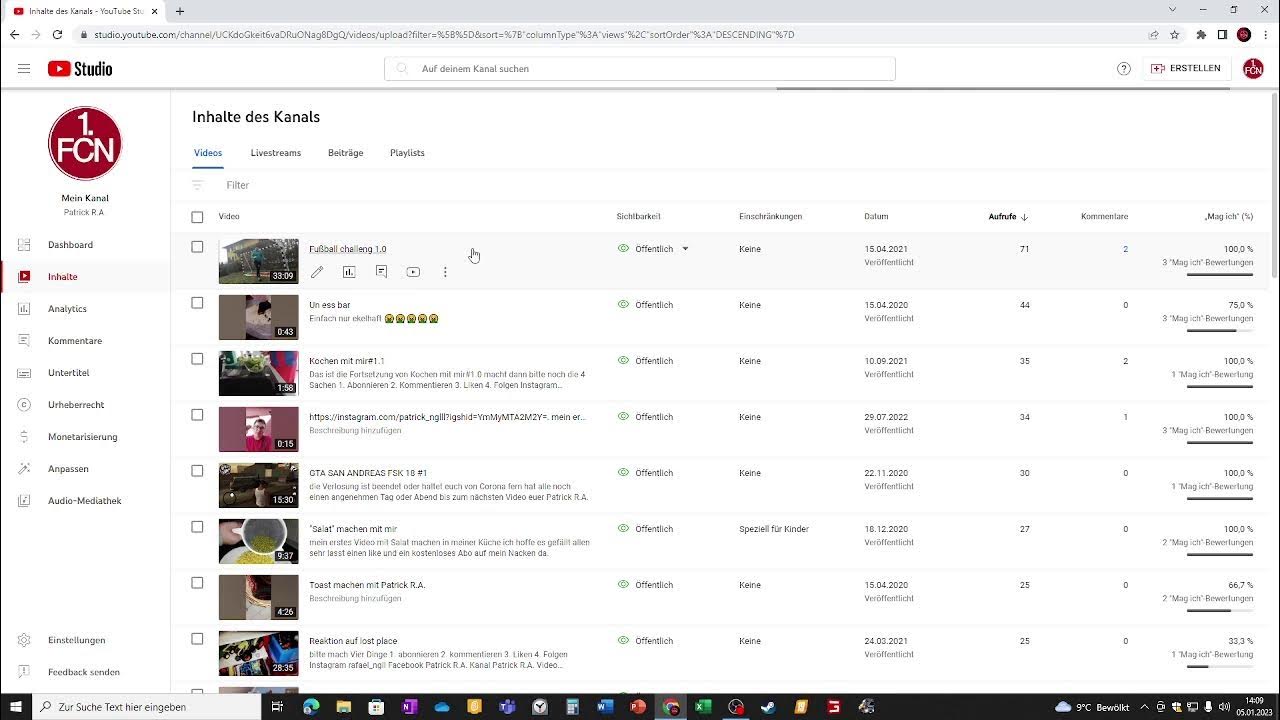Open Chrome extensions puzzle icon

1201,34
